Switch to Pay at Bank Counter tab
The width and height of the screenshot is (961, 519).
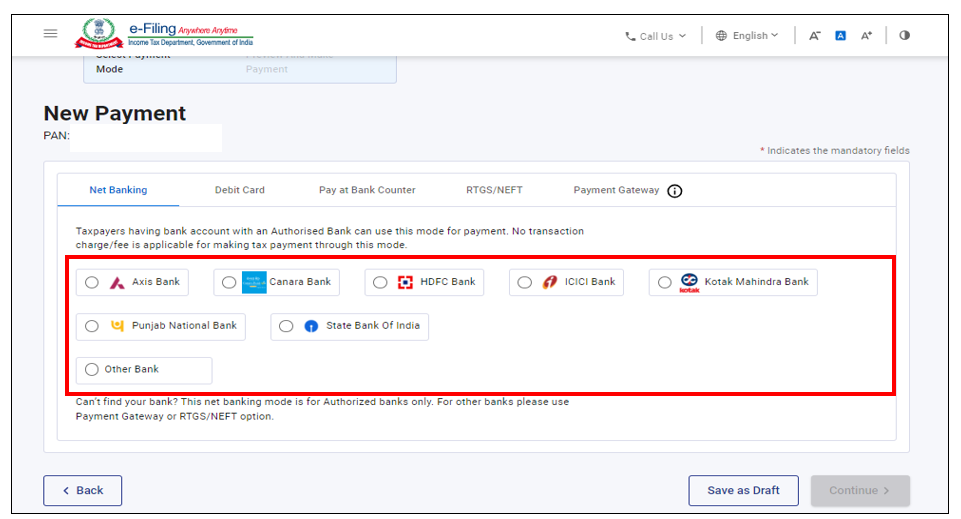(x=367, y=190)
